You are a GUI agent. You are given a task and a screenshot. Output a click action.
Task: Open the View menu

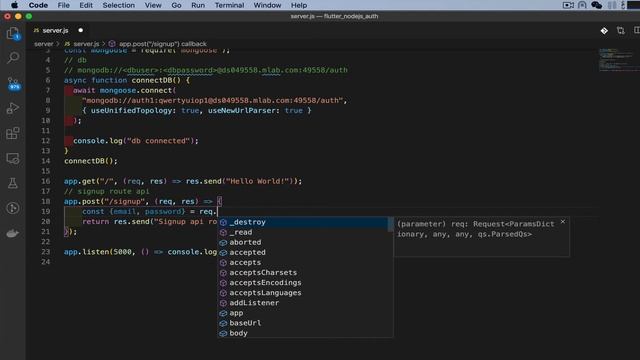click(x=153, y=5)
